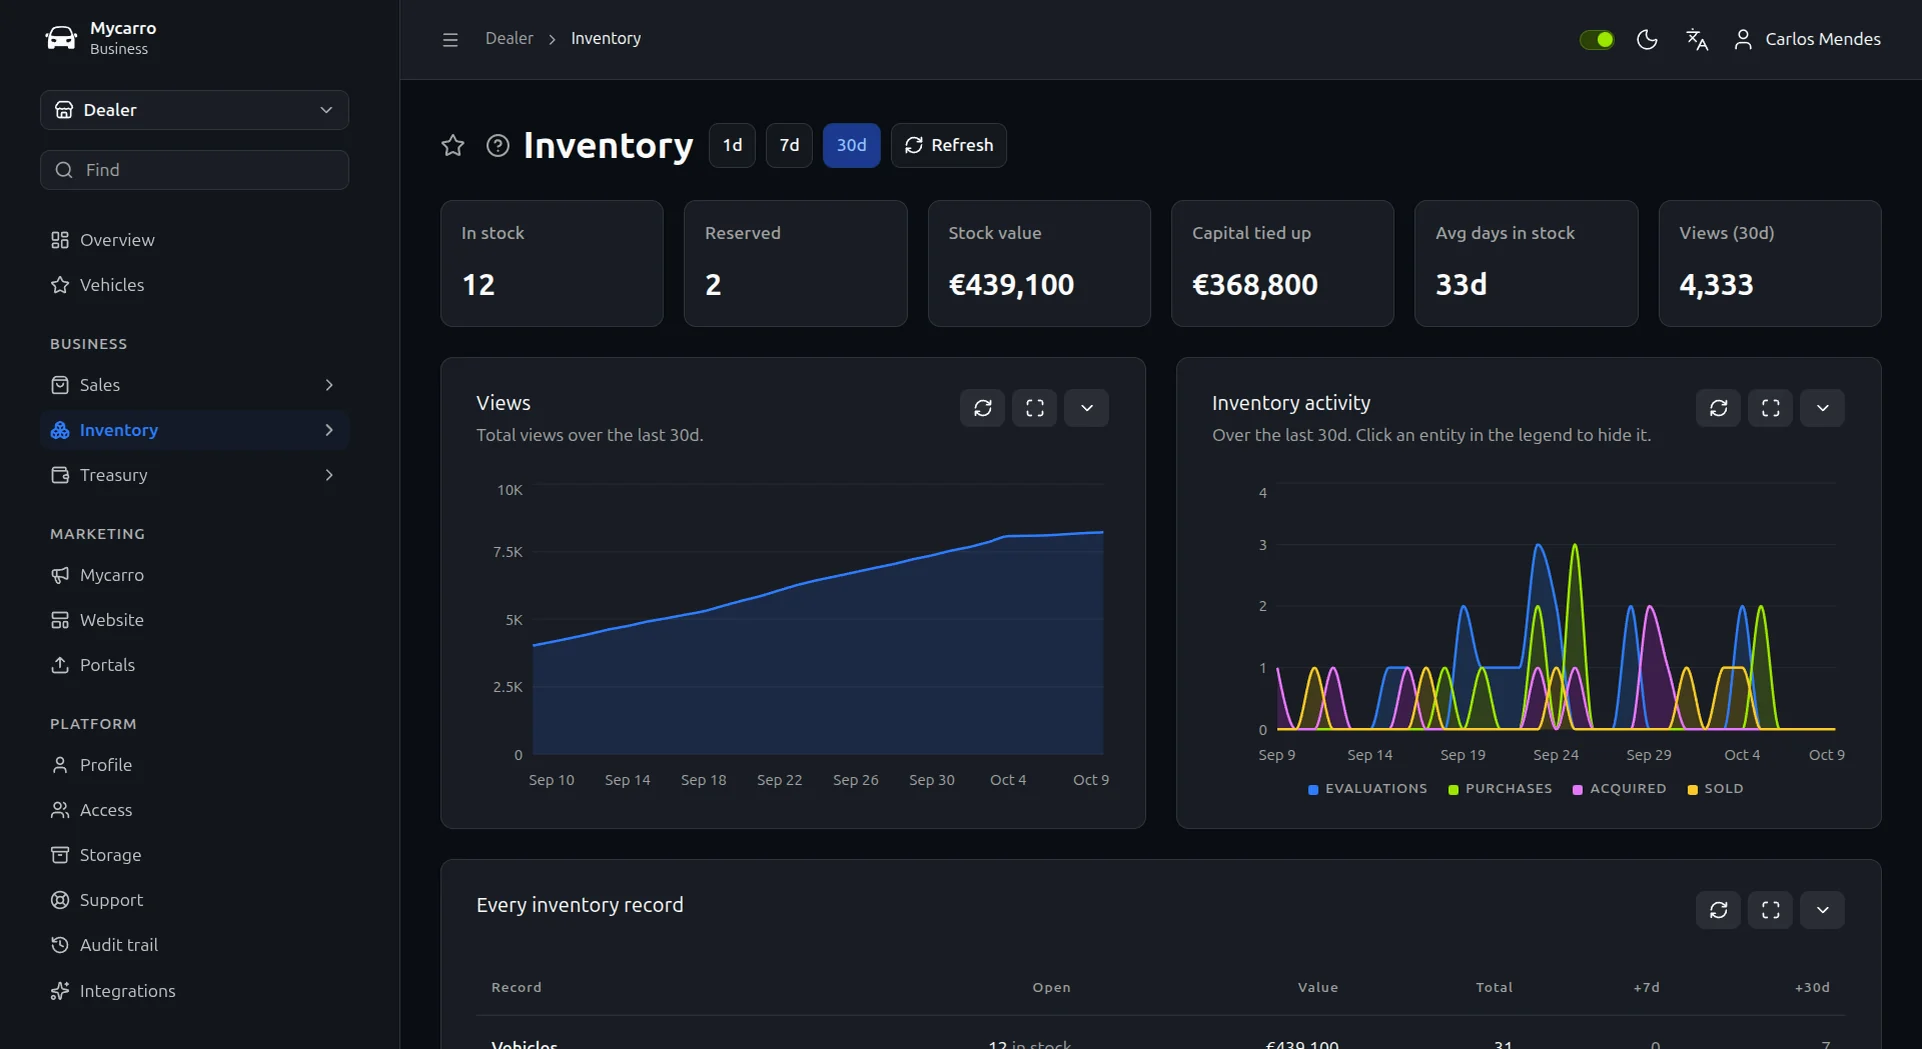Hide Evaluations series via legend
Image resolution: width=1922 pixels, height=1049 pixels.
[x=1367, y=789]
